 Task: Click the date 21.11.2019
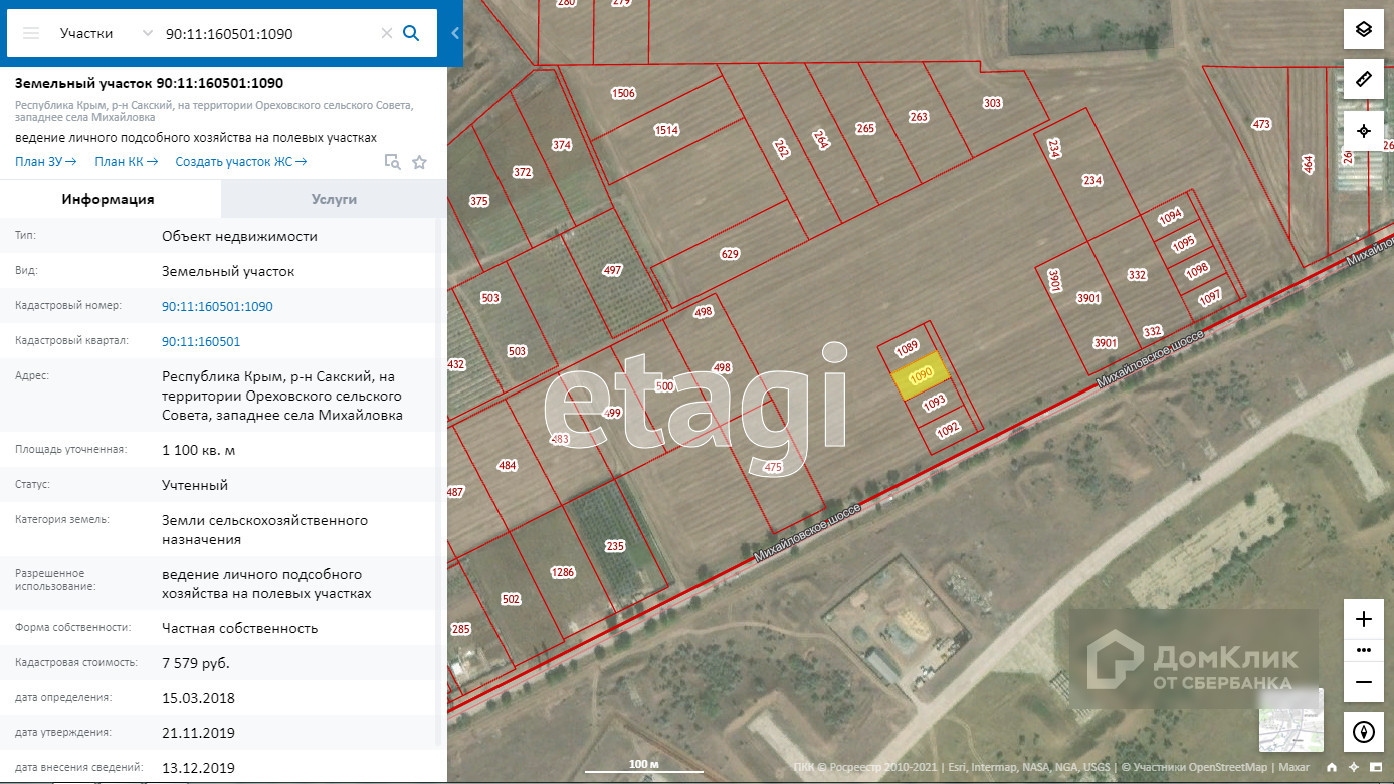tap(198, 733)
